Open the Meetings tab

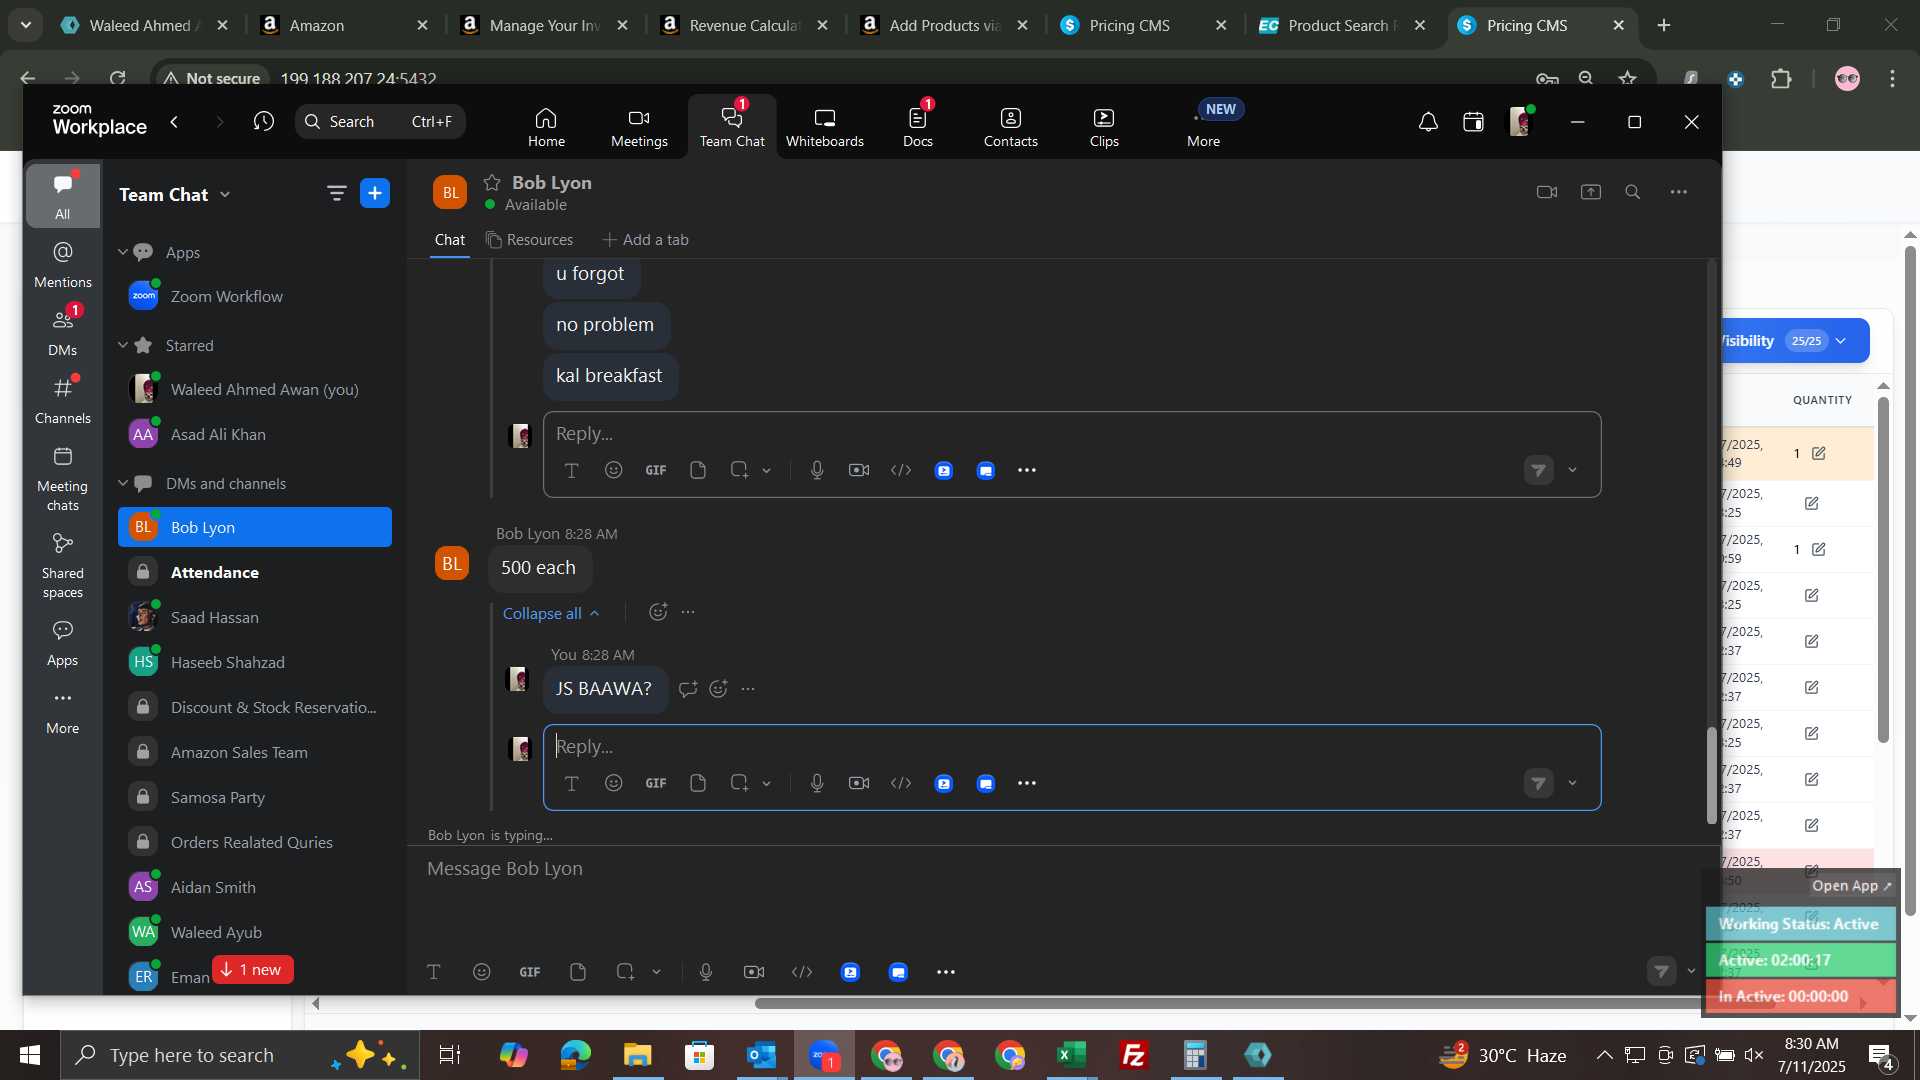coord(639,127)
